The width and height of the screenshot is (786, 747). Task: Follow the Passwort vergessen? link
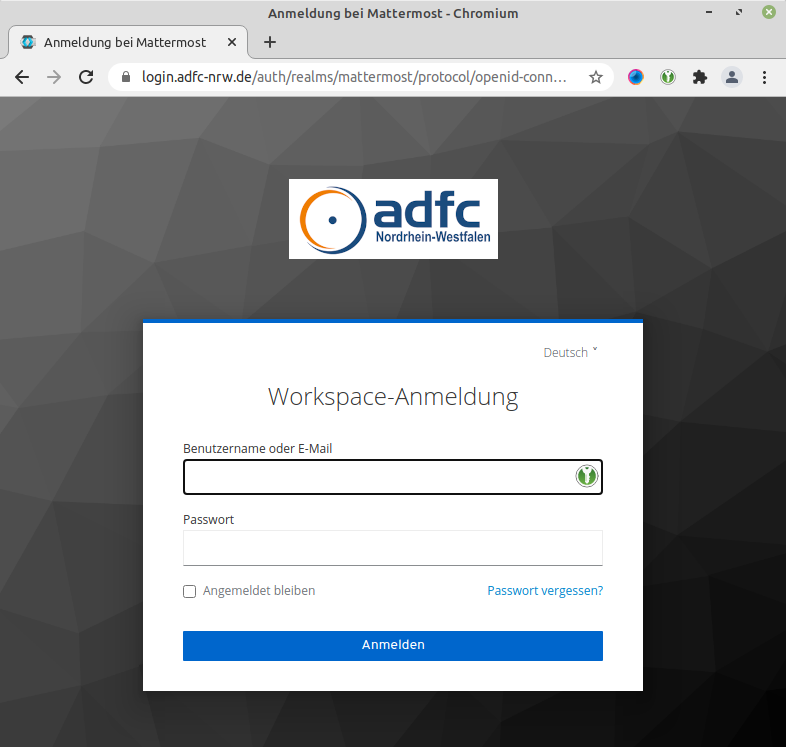click(x=545, y=591)
